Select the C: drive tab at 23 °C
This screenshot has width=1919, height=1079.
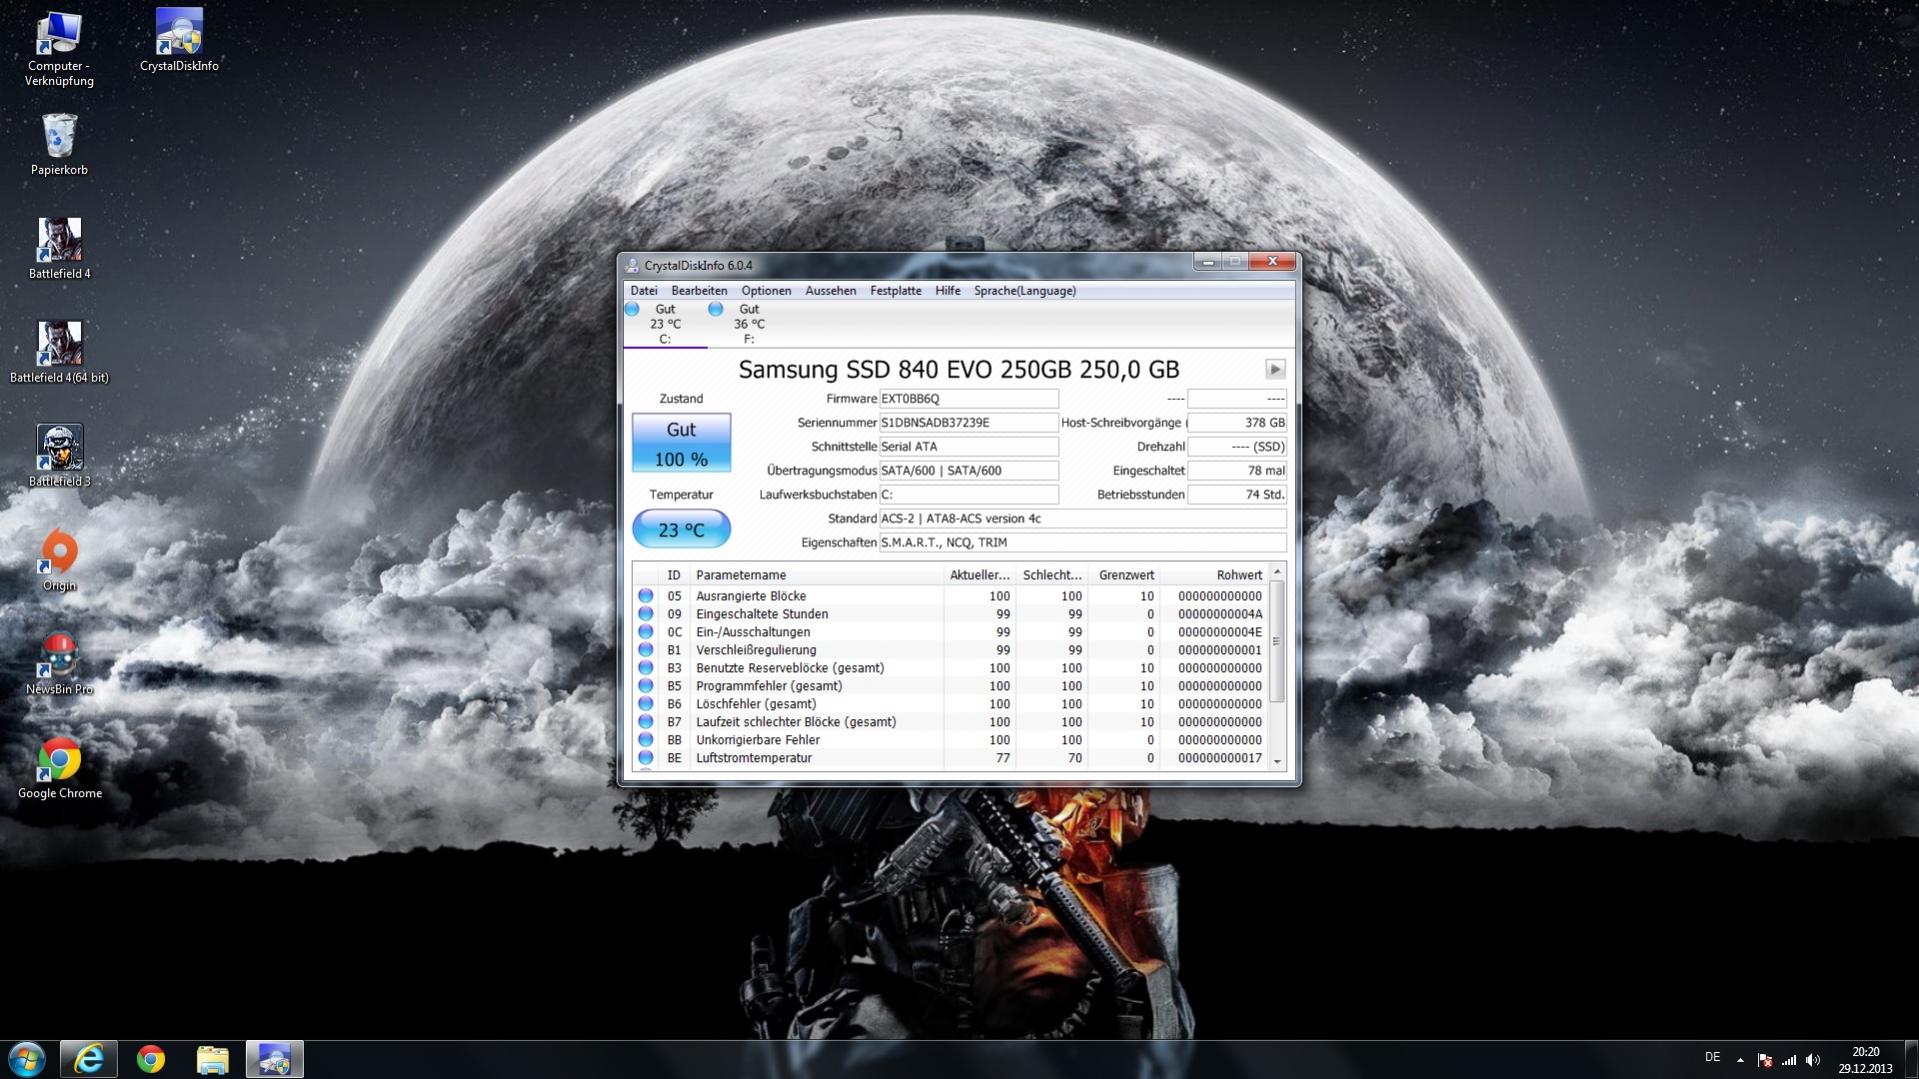(664, 324)
